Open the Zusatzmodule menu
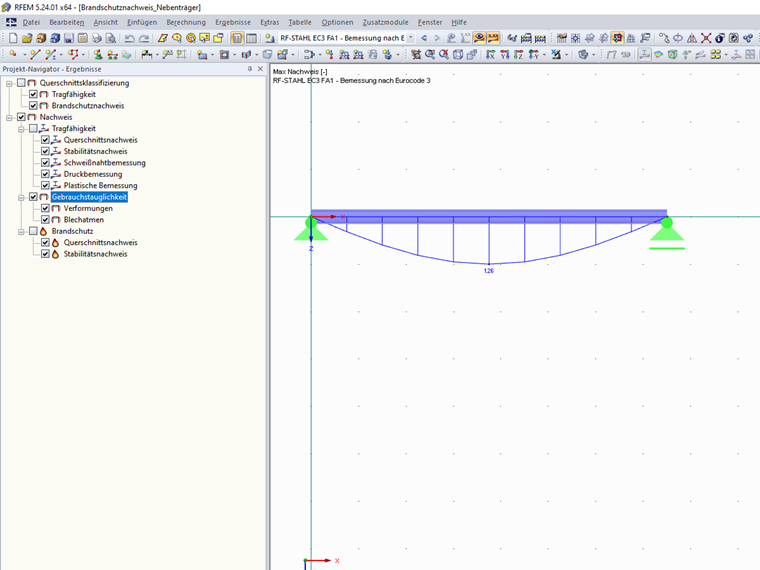 pos(385,22)
